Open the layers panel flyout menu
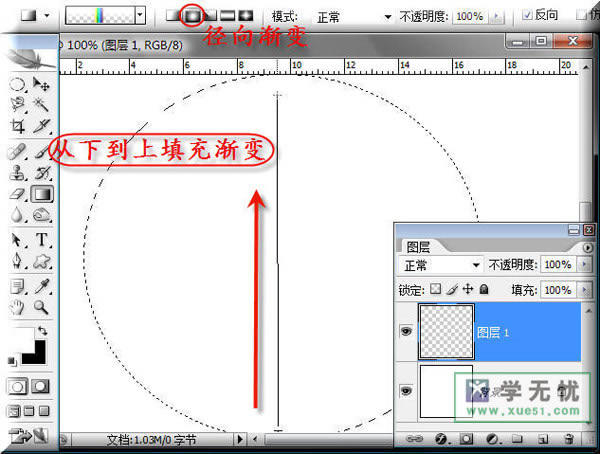 coord(587,248)
